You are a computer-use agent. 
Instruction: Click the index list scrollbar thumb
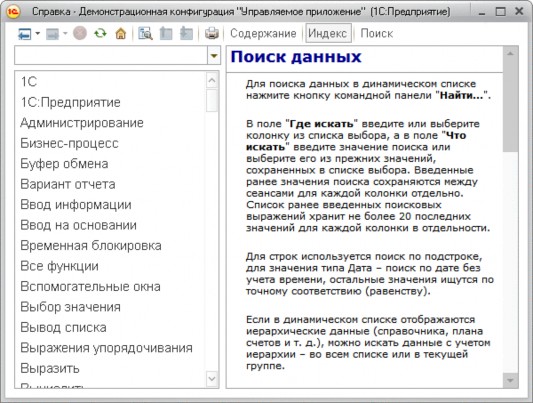[212, 101]
